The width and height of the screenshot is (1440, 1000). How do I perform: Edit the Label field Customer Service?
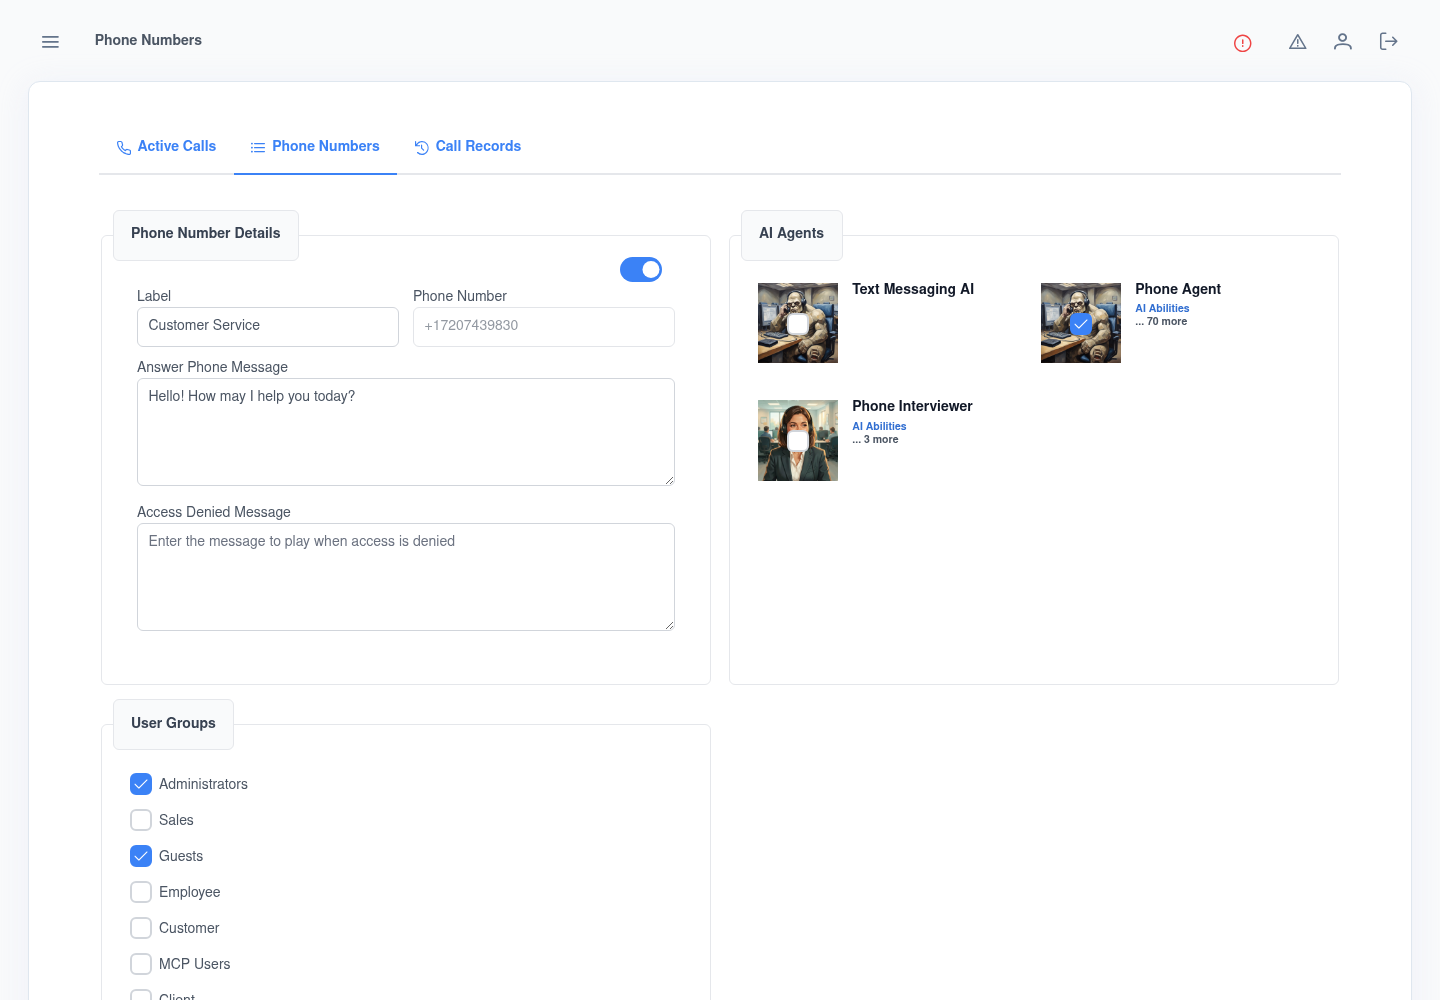click(x=268, y=327)
